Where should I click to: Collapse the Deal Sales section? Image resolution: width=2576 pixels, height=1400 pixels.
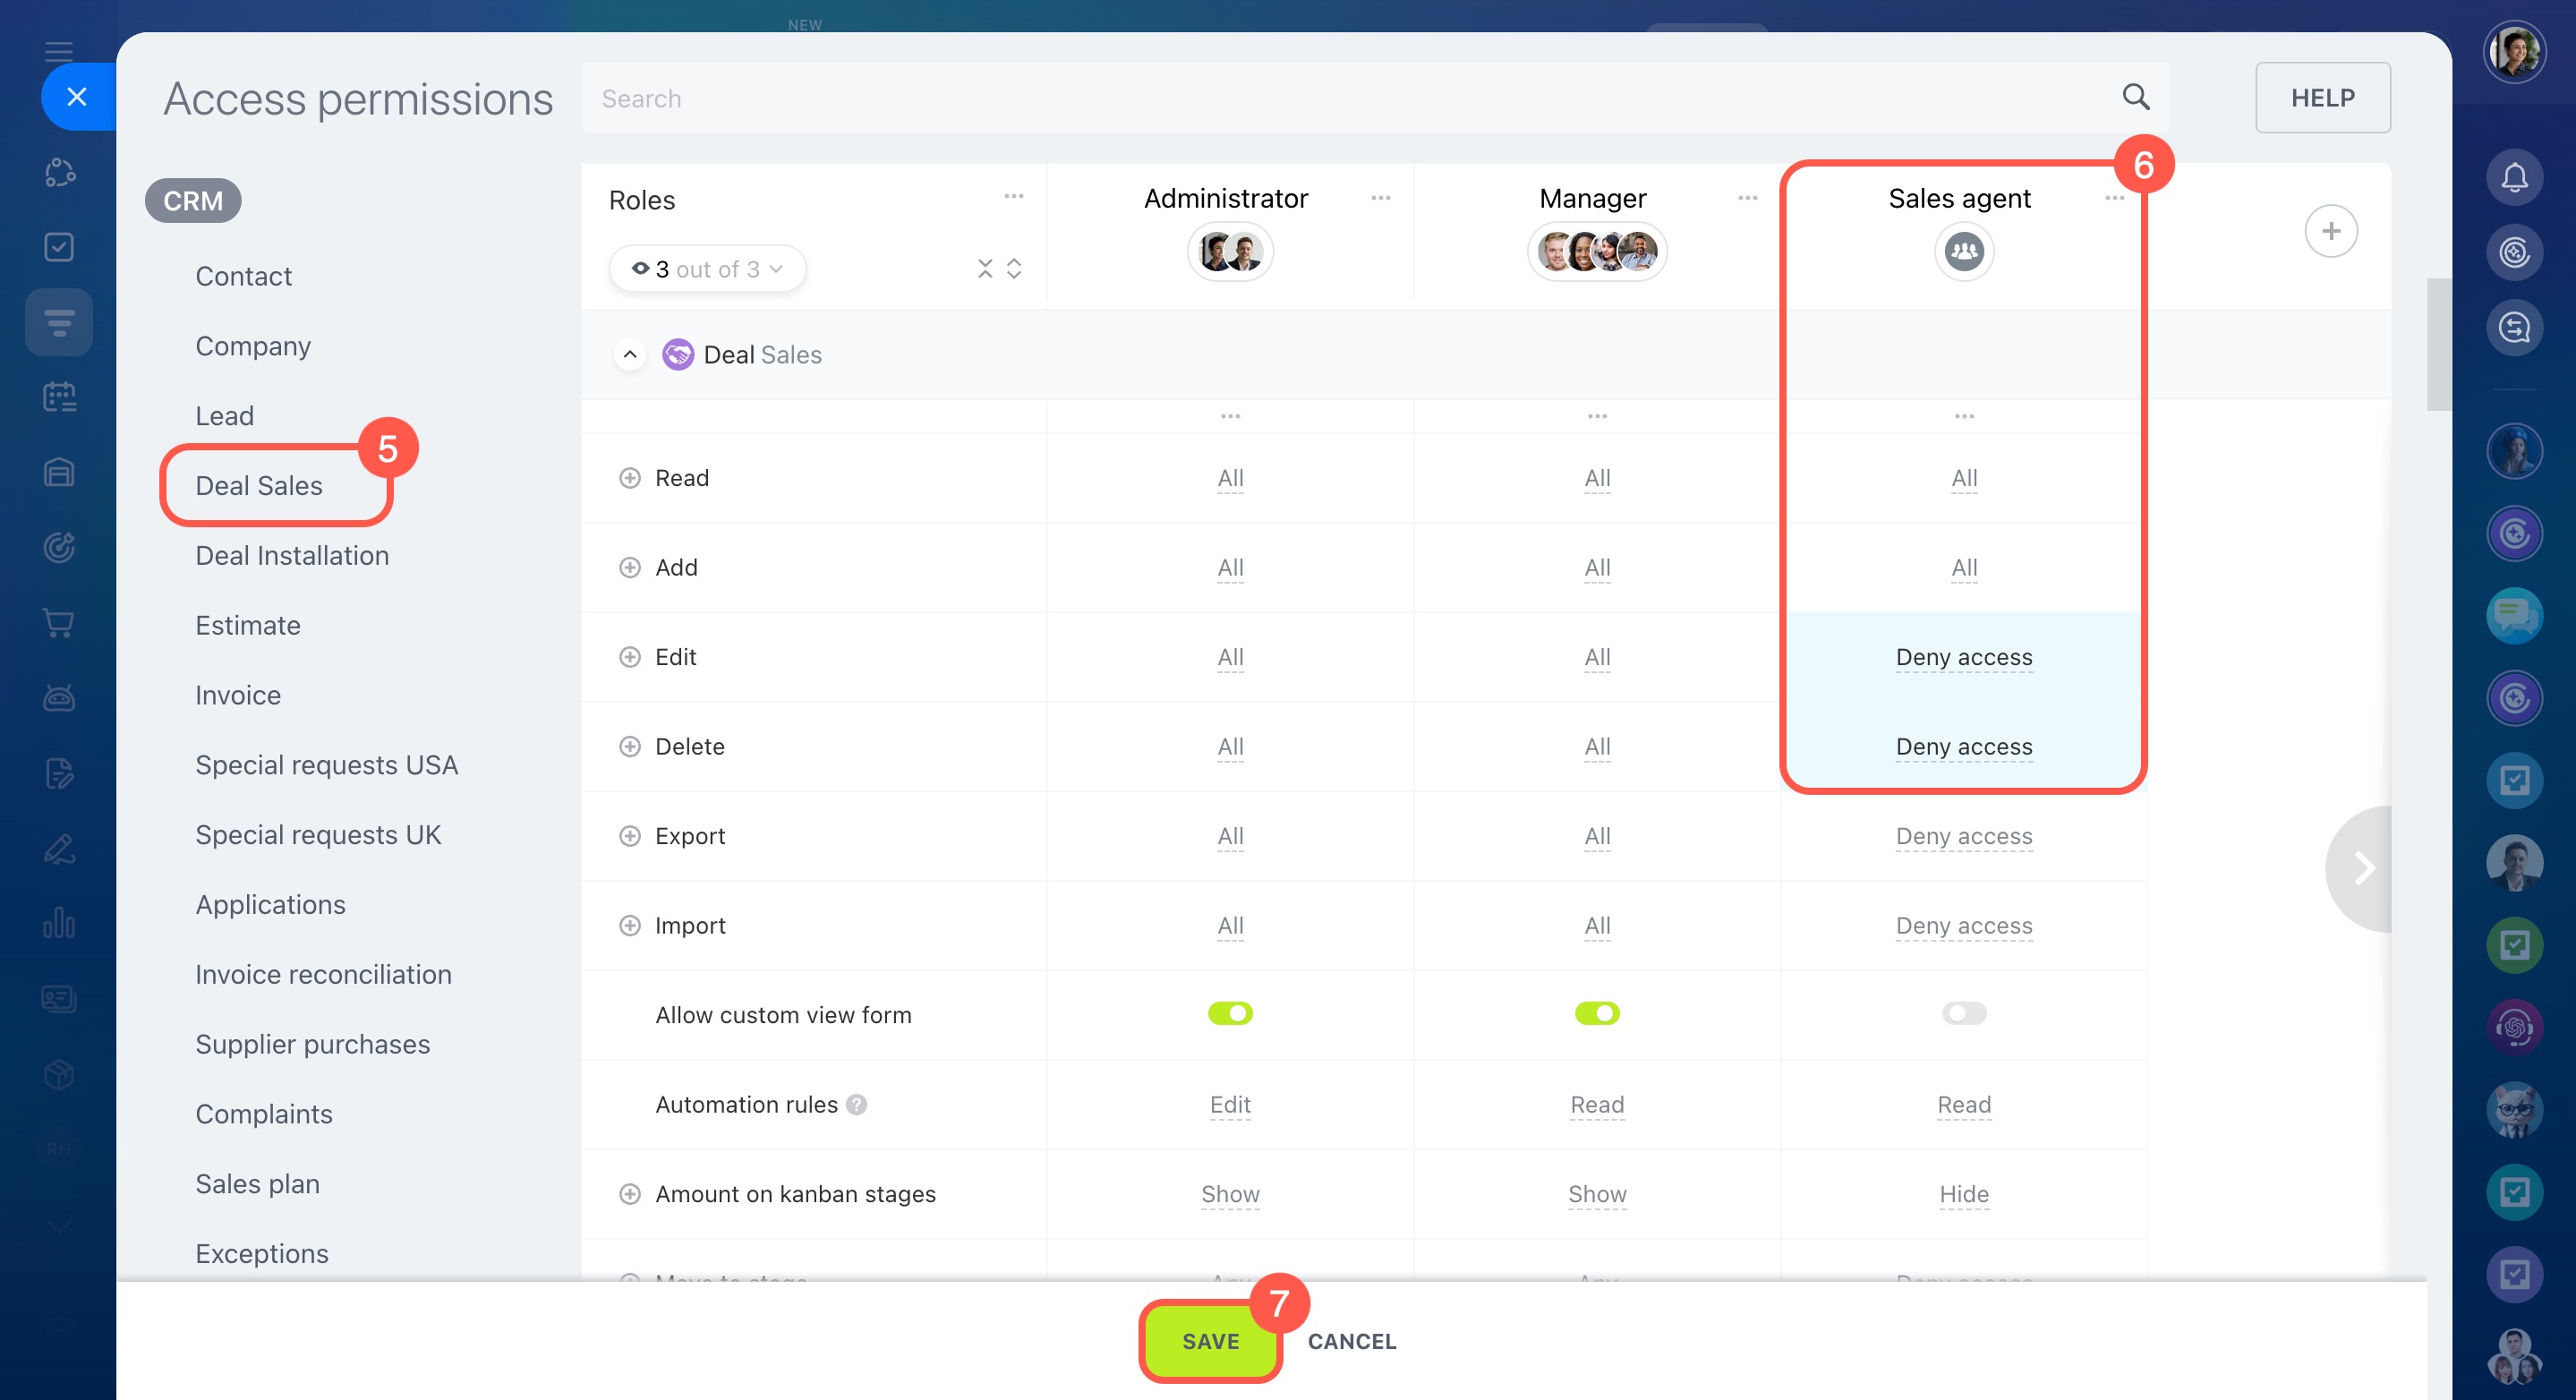click(x=629, y=355)
